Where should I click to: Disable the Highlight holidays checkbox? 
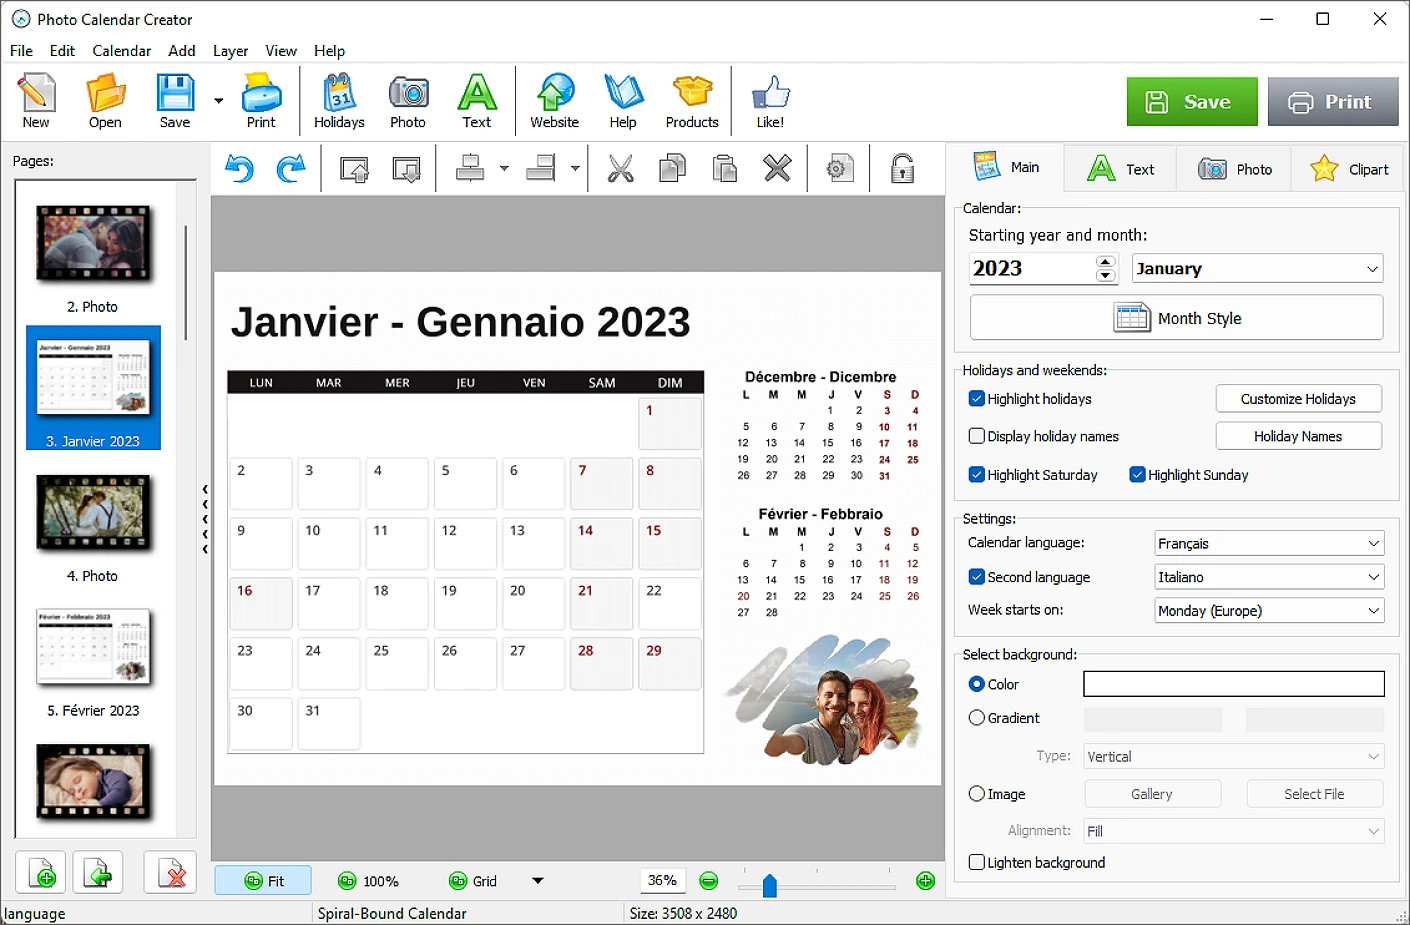(x=977, y=399)
